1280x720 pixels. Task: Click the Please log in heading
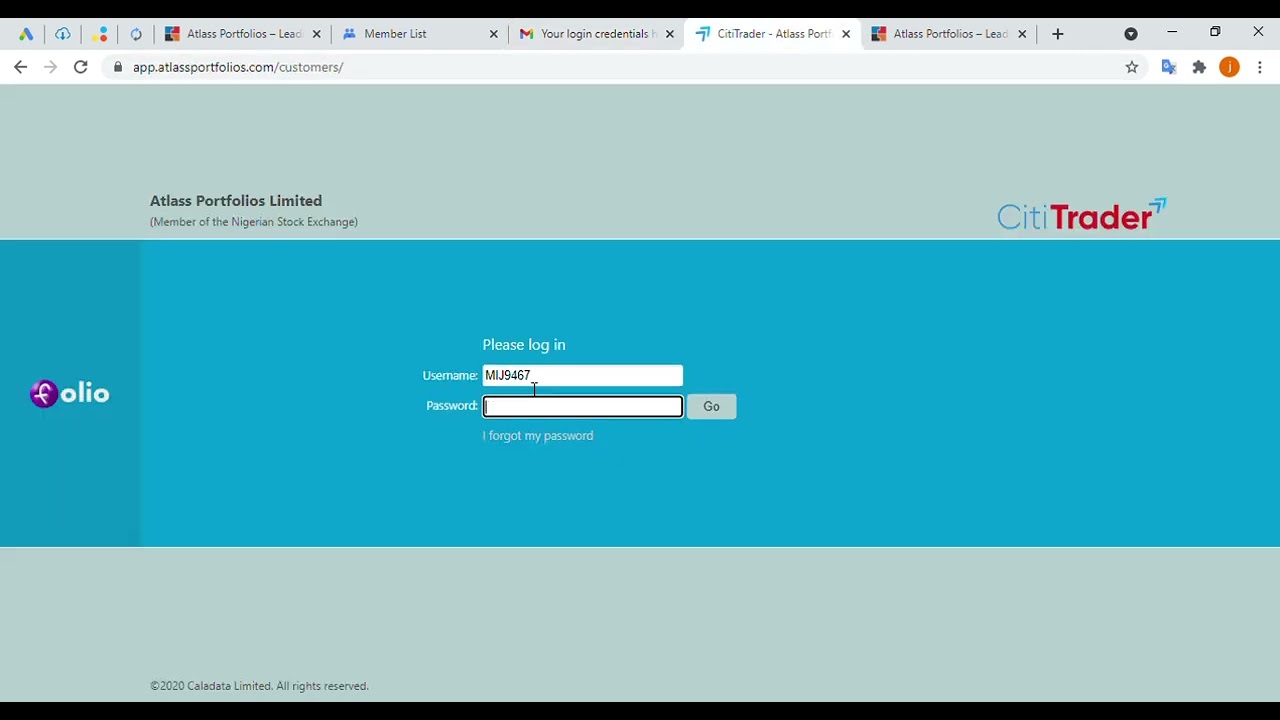click(x=524, y=345)
